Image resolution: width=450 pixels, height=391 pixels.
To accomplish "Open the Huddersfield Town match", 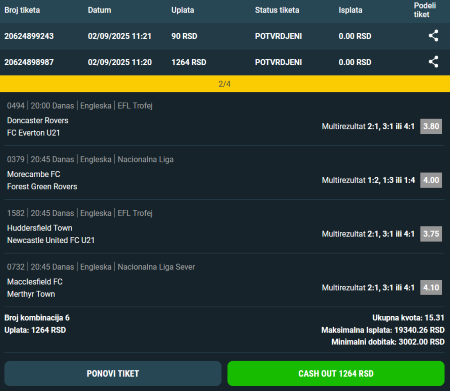I will [x=40, y=228].
